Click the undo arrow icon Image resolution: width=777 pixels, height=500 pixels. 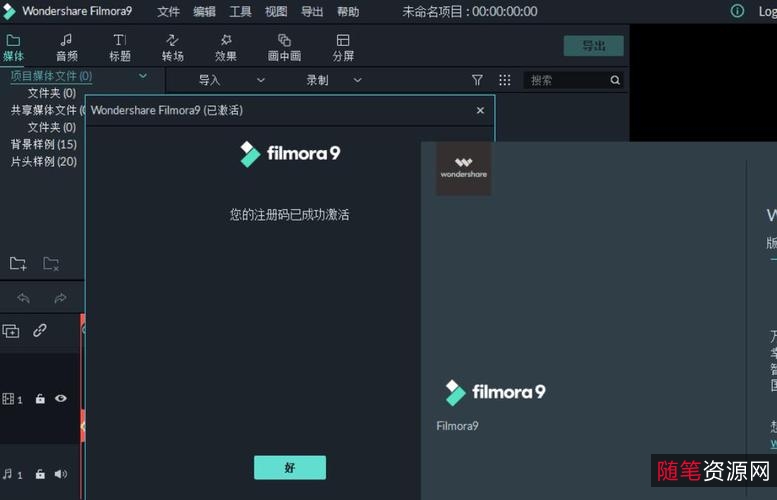[x=23, y=298]
